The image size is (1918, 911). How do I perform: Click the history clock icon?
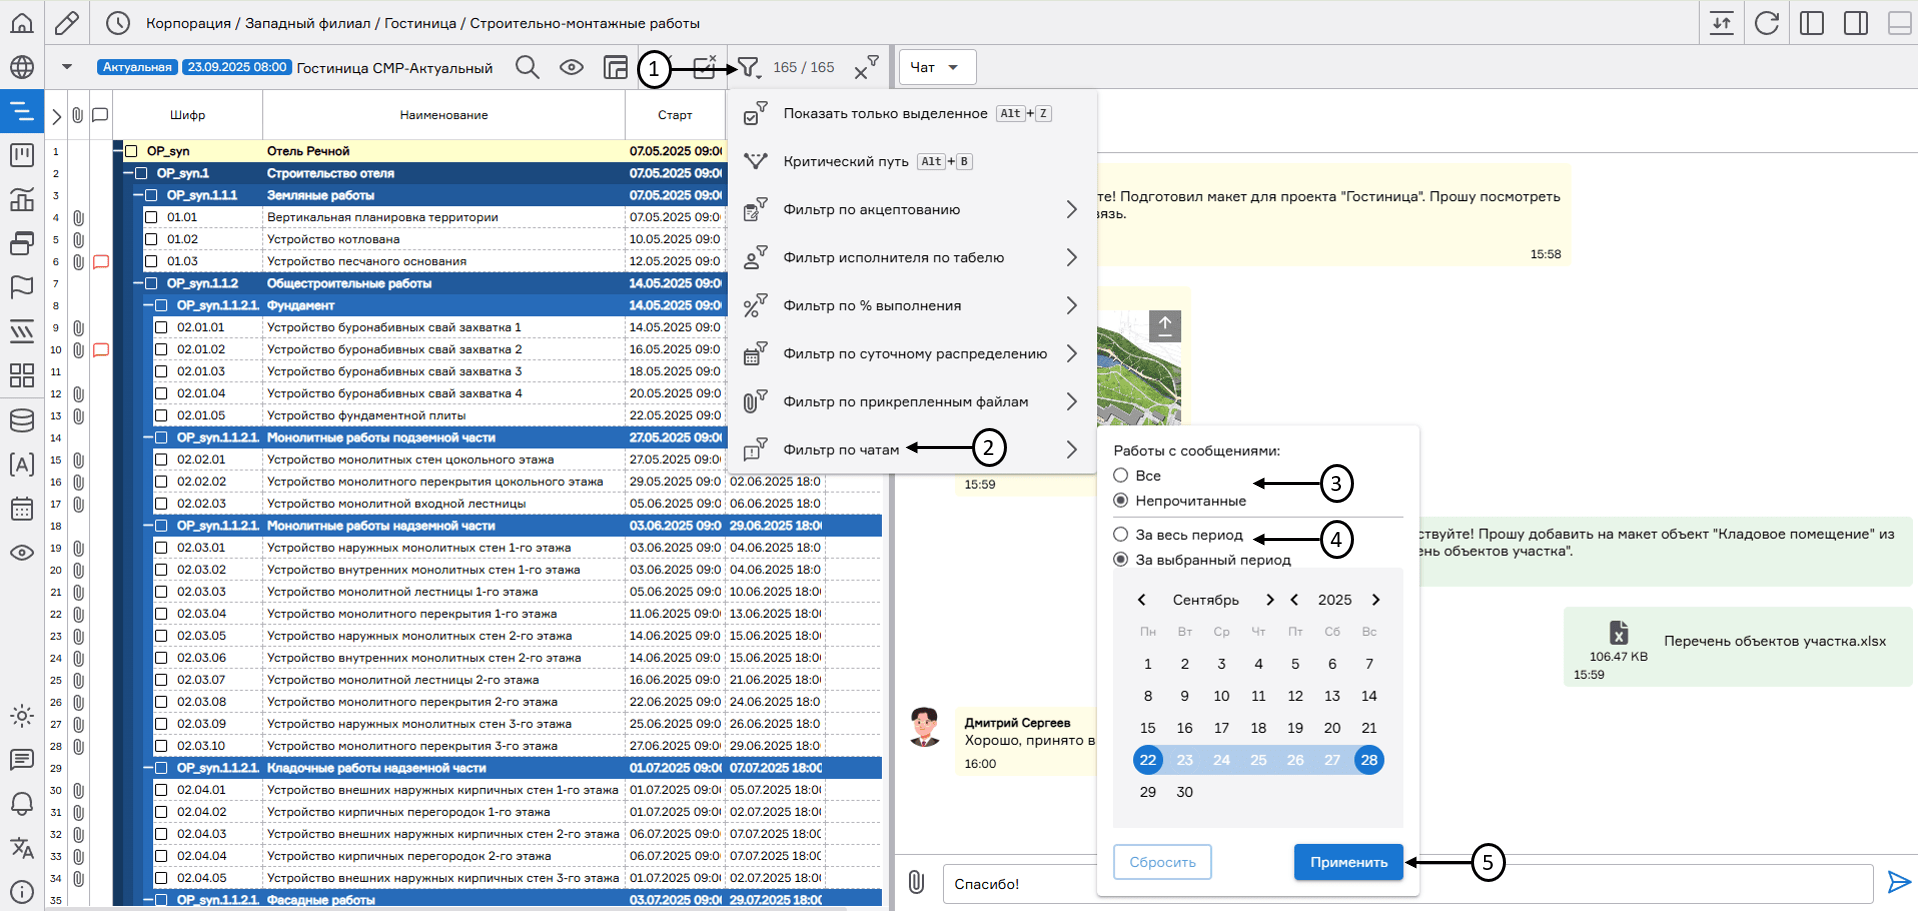coord(118,23)
